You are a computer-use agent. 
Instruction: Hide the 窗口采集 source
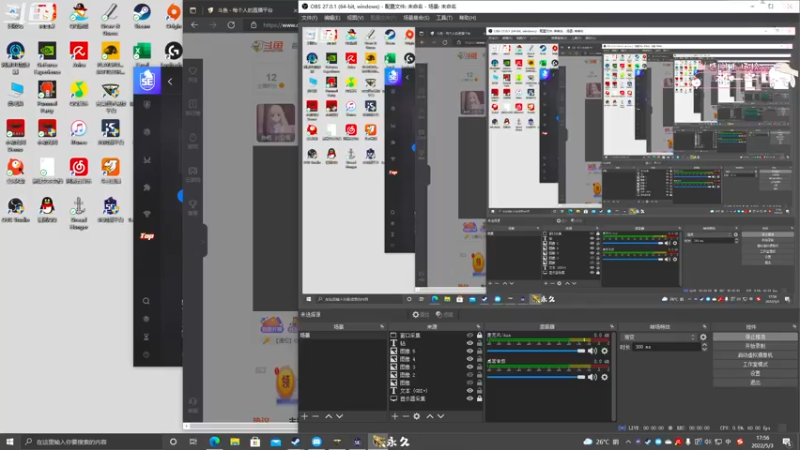click(470, 335)
